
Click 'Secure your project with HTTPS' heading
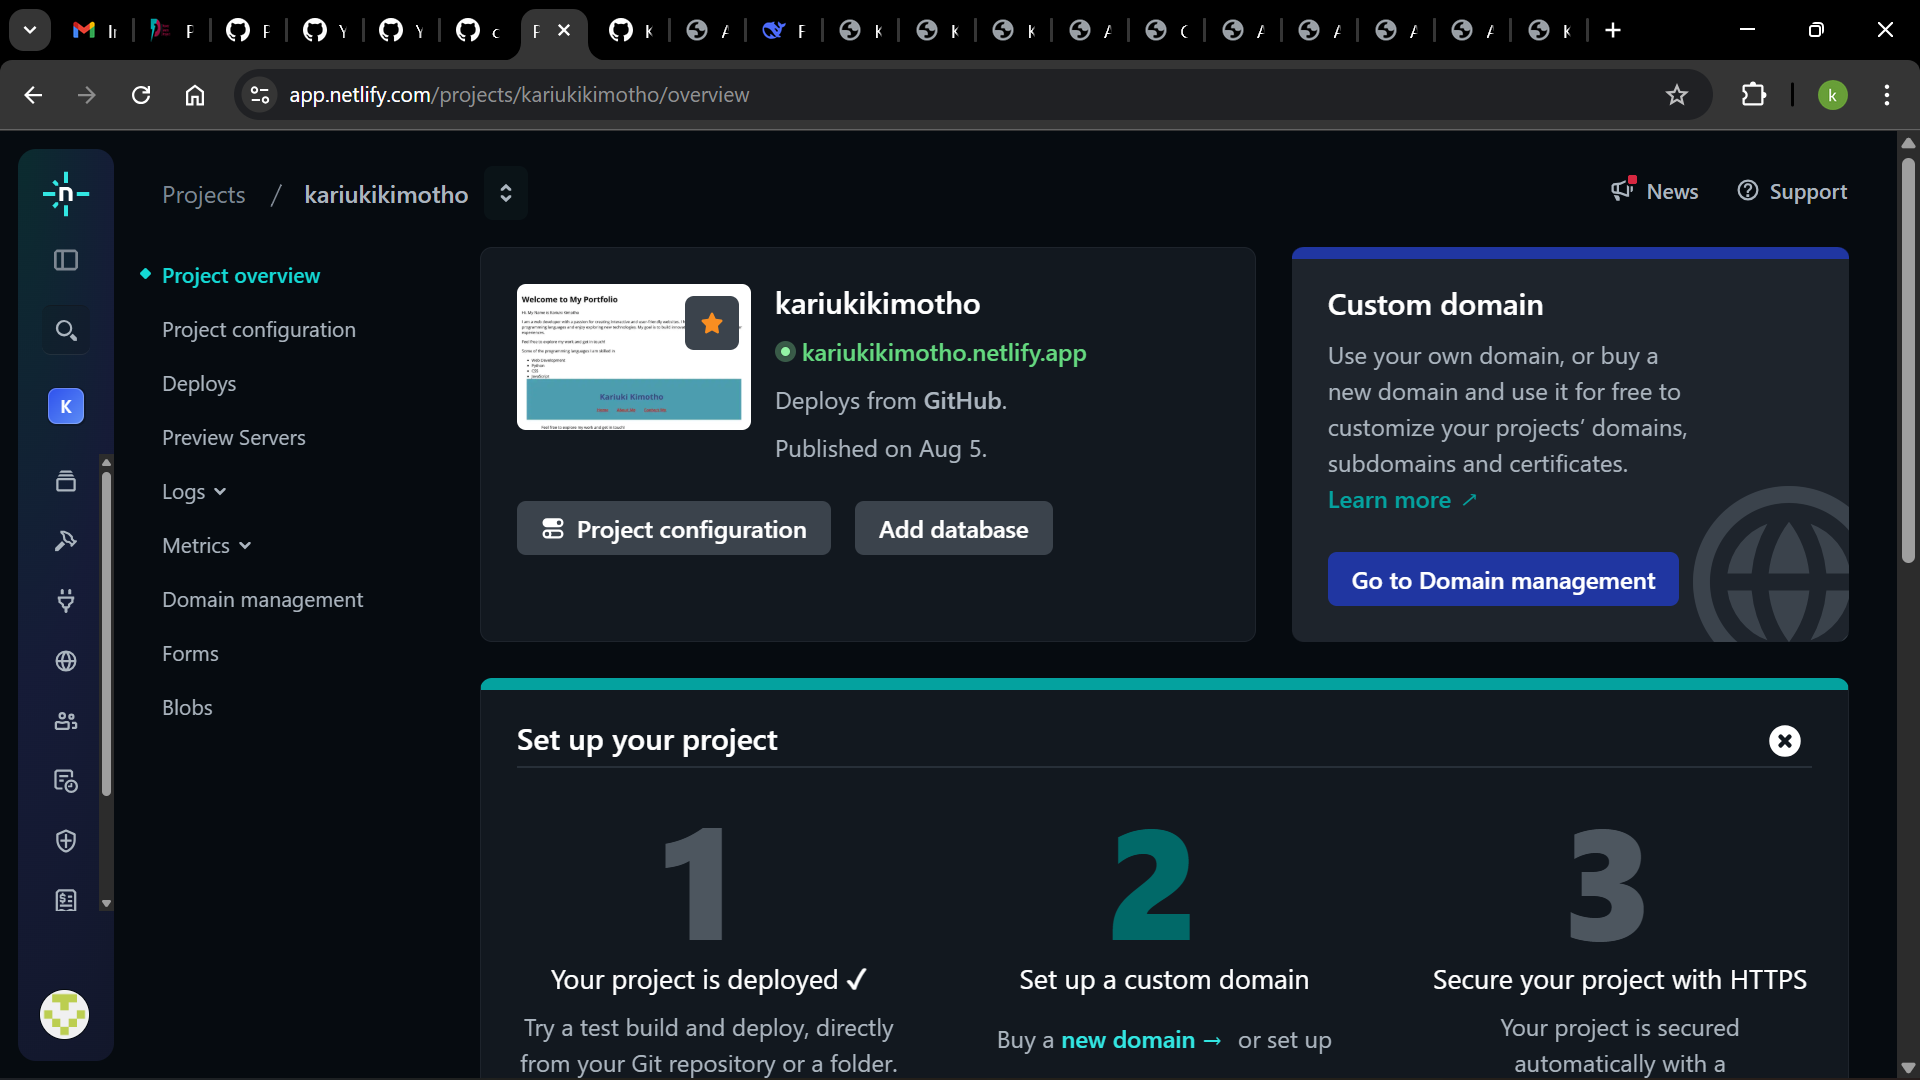[1620, 980]
